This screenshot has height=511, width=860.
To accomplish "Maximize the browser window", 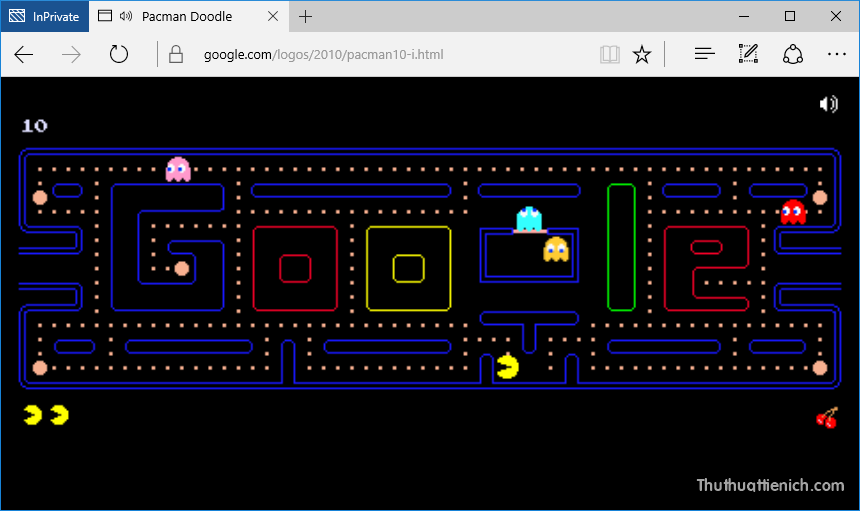I will tap(790, 16).
